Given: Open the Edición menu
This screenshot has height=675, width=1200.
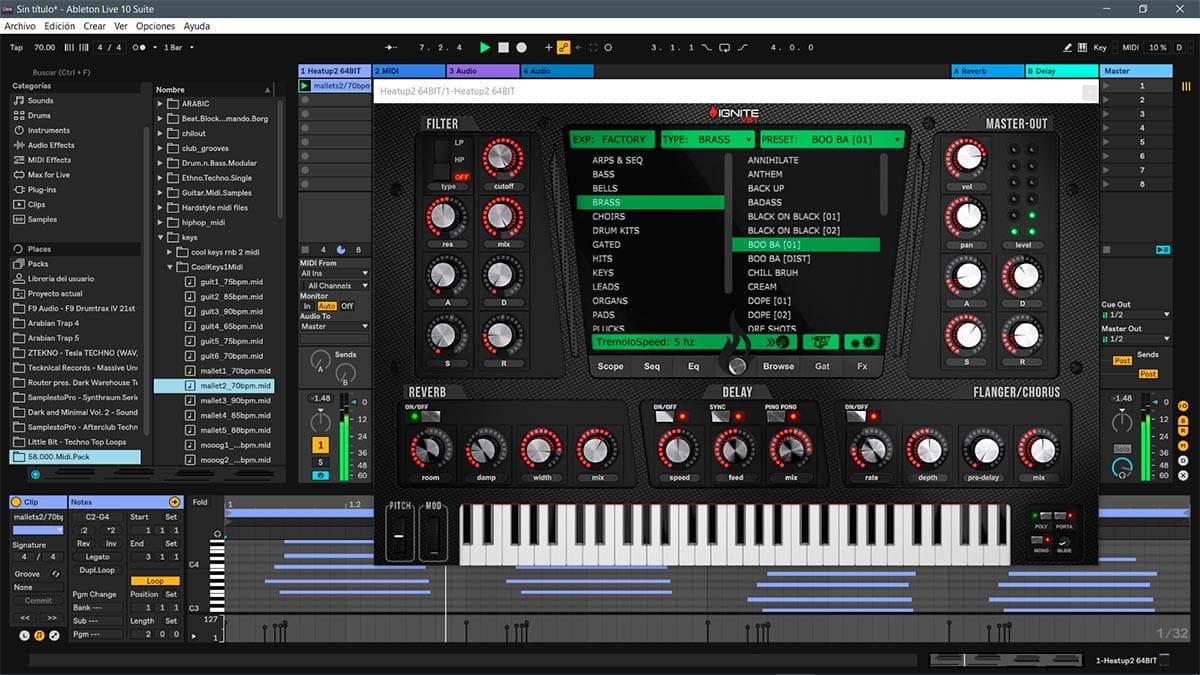Looking at the screenshot, I should [x=59, y=26].
